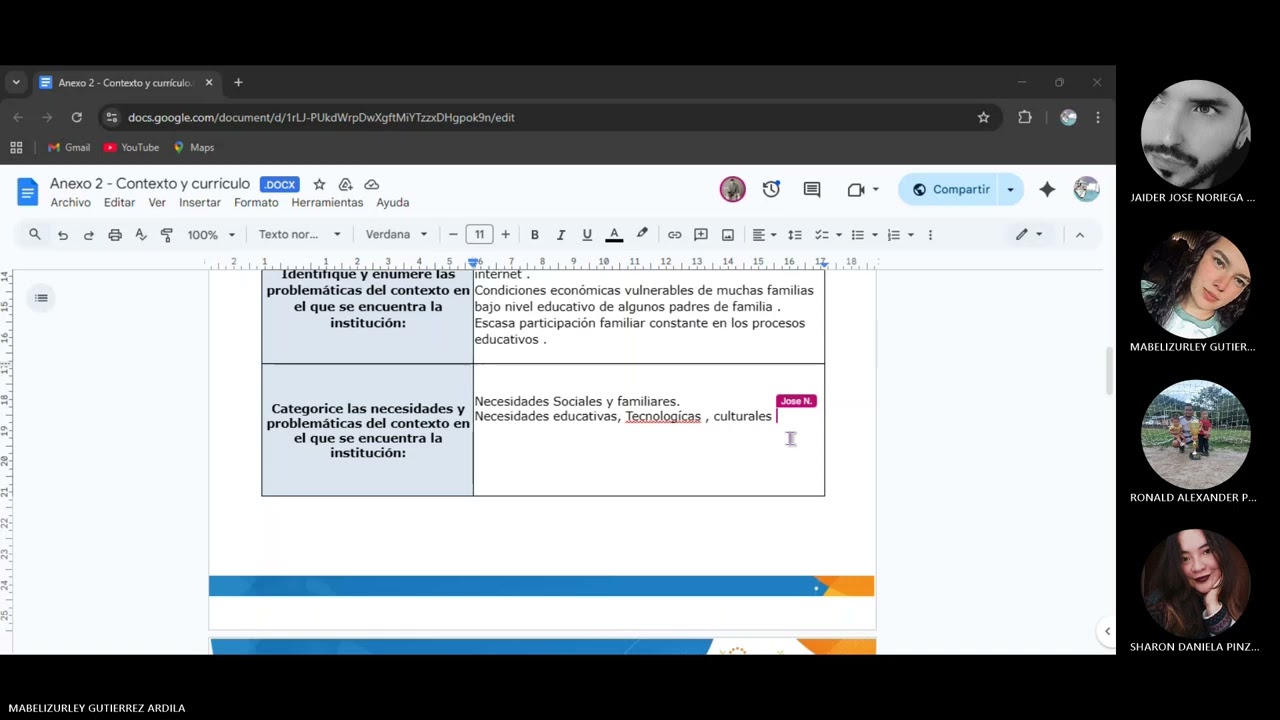The height and width of the screenshot is (720, 1280).
Task: Open the Ayuda menu
Action: (x=393, y=202)
